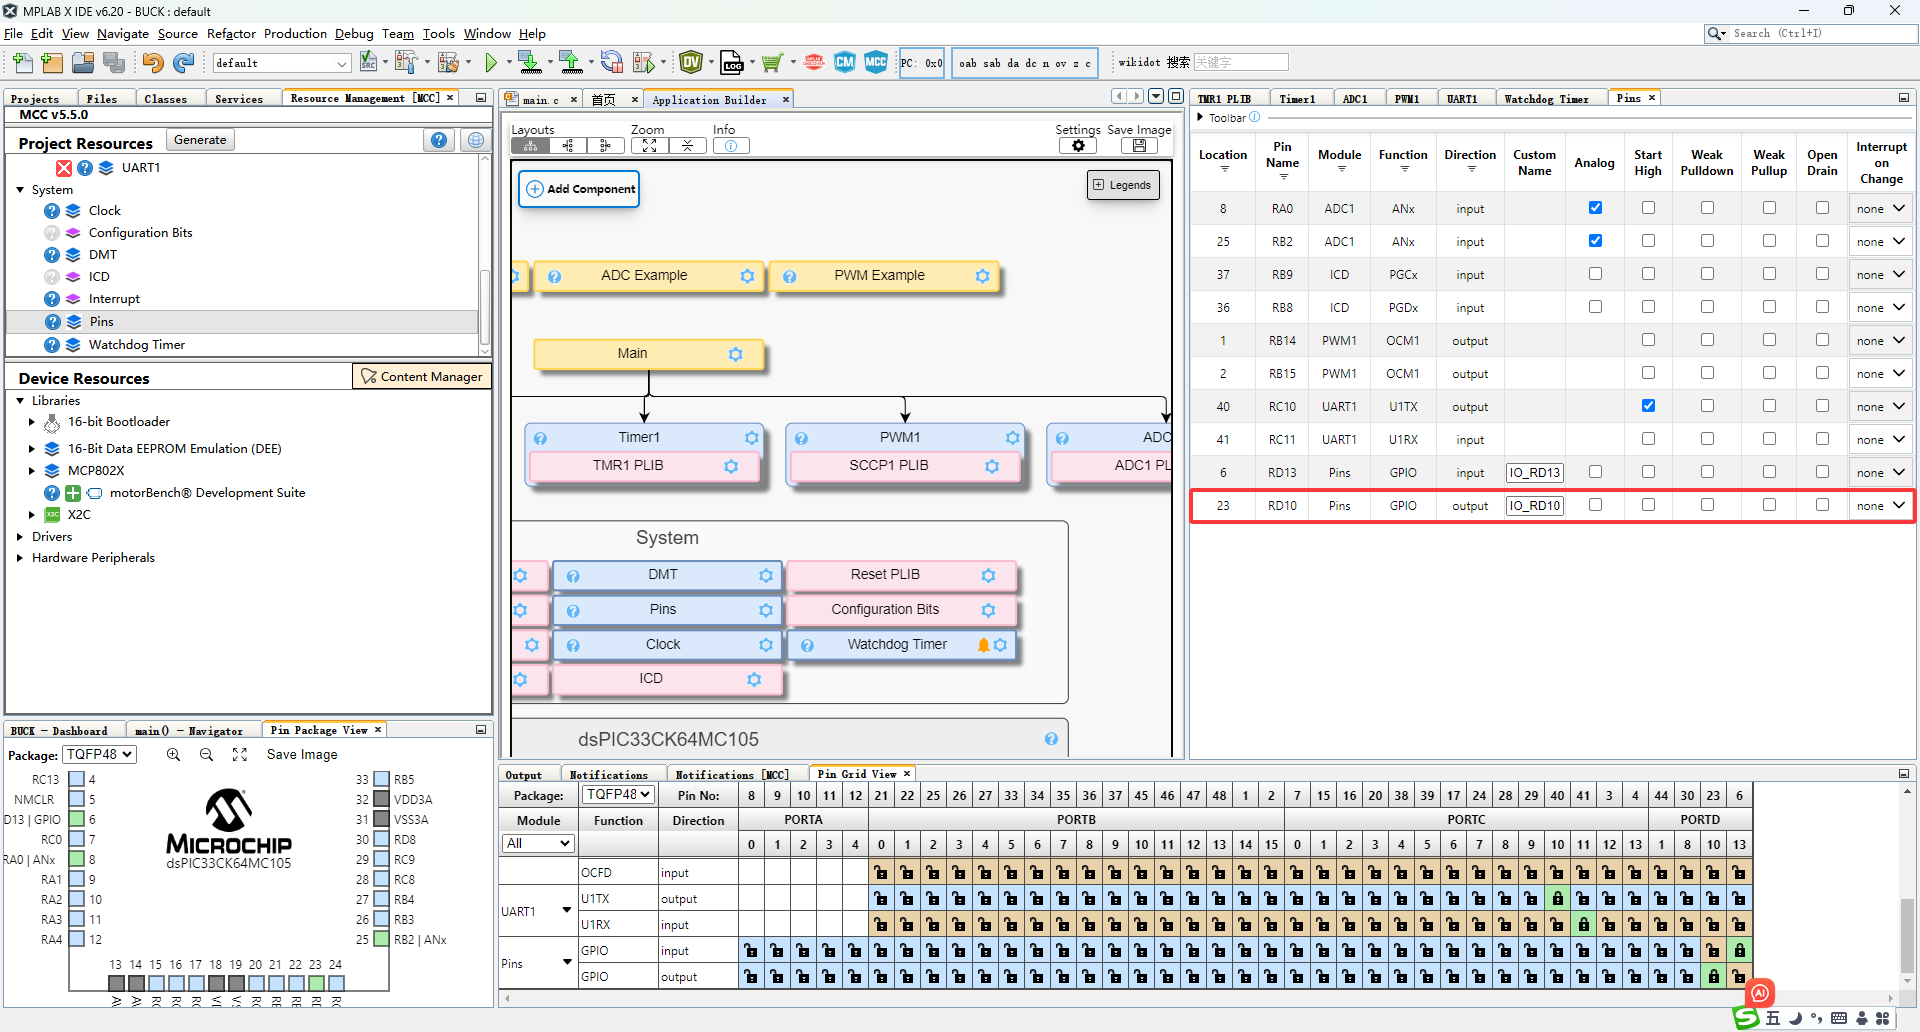
Task: Open the Main block settings gear
Action: click(x=735, y=354)
